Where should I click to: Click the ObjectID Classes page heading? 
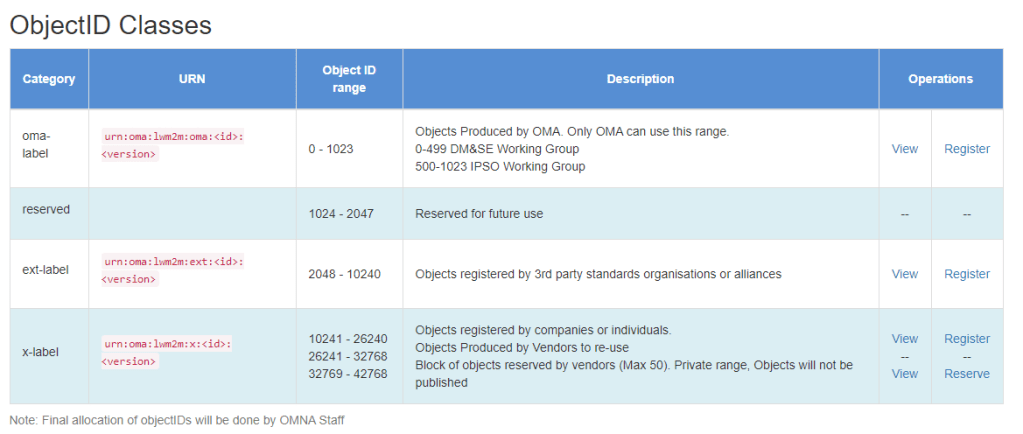click(x=111, y=25)
